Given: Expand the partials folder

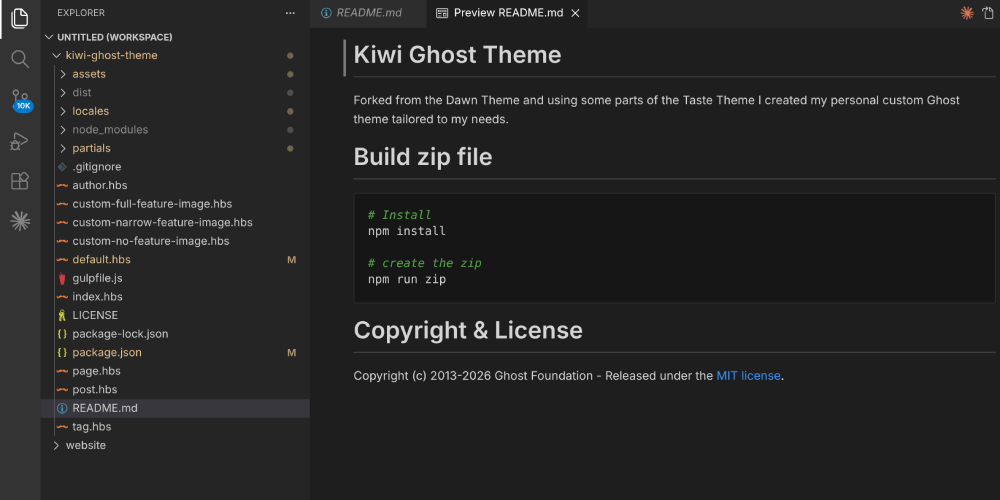Looking at the screenshot, I should [175, 148].
